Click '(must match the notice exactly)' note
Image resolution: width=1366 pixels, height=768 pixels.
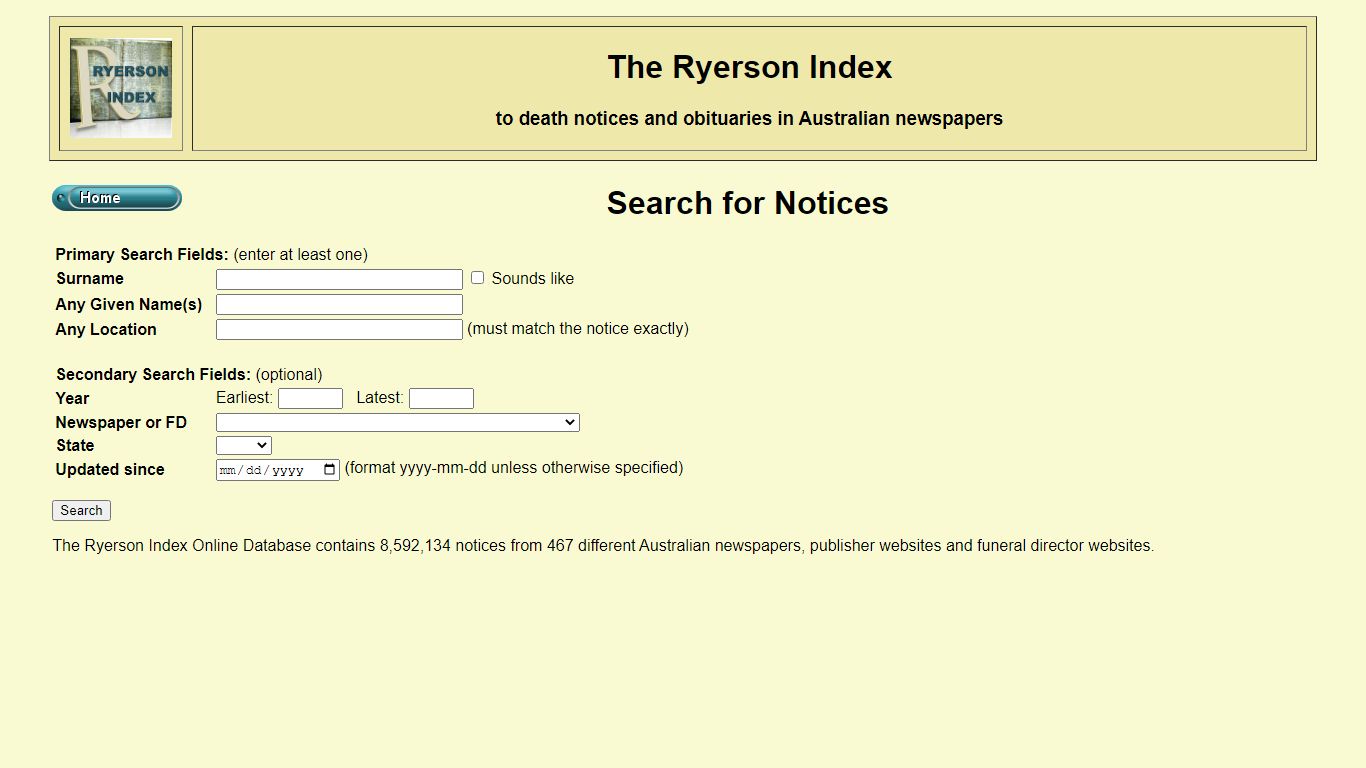[x=578, y=328]
